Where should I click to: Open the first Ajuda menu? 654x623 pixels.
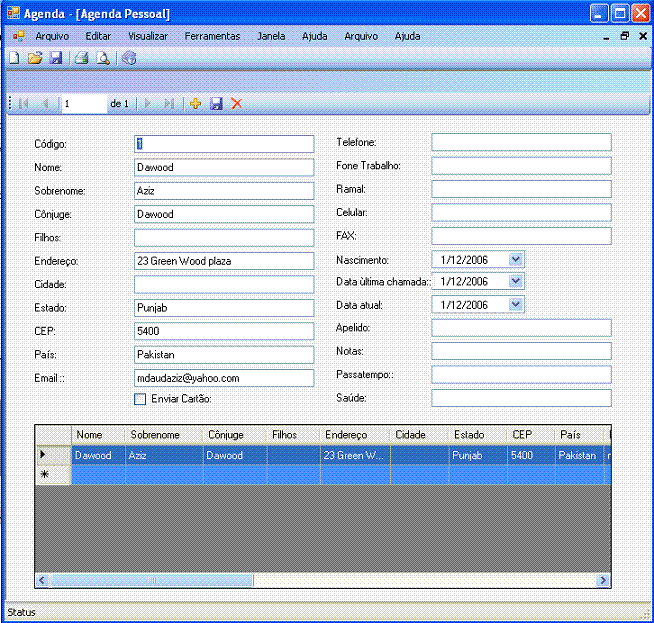click(x=314, y=36)
